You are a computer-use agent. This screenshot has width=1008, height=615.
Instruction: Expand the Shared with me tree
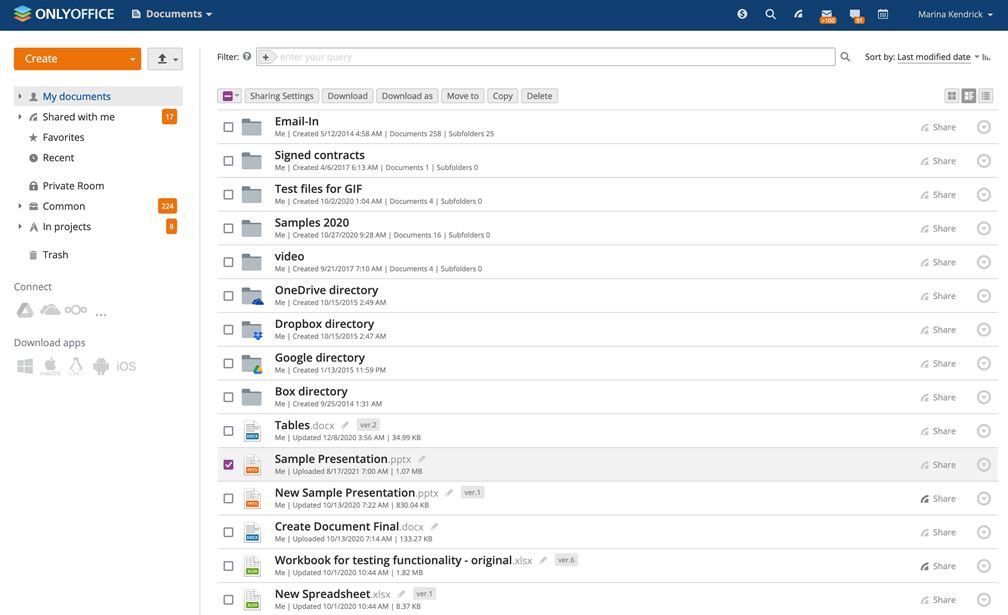coord(20,117)
